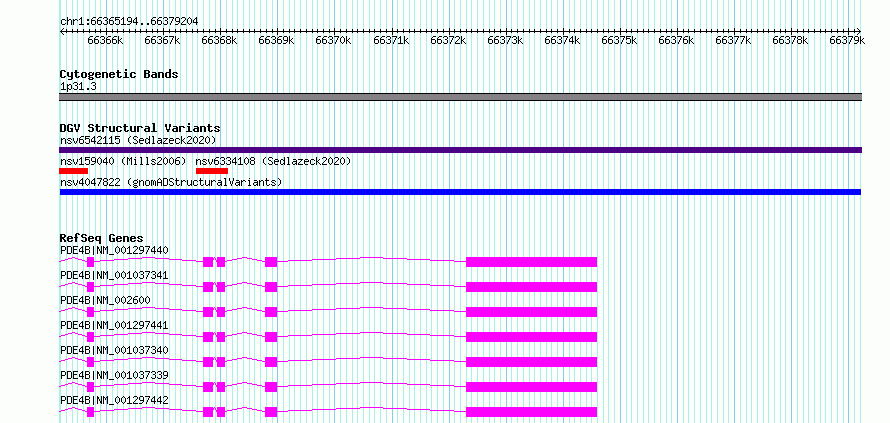Select the exon near 66369k in NM_001037339
The image size is (890, 423).
click(271, 387)
